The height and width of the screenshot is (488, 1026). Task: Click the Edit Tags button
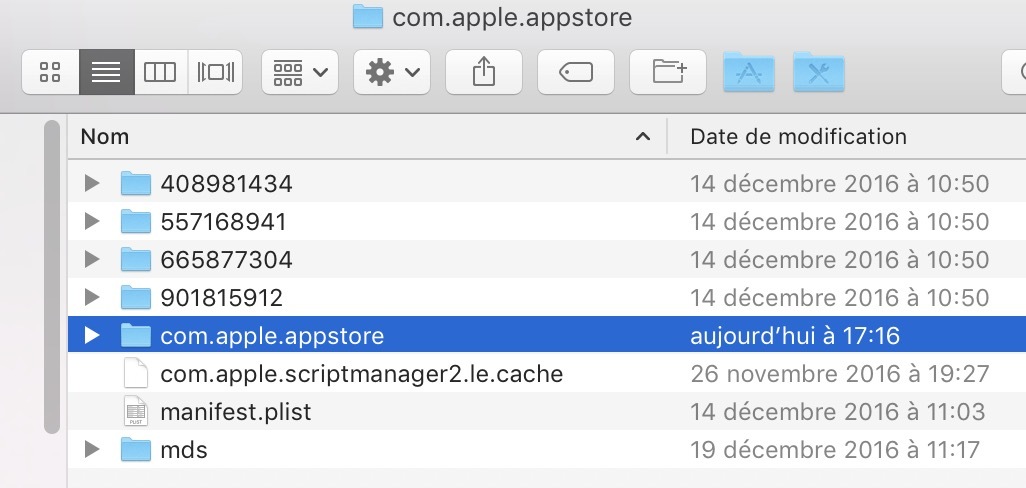pos(576,72)
